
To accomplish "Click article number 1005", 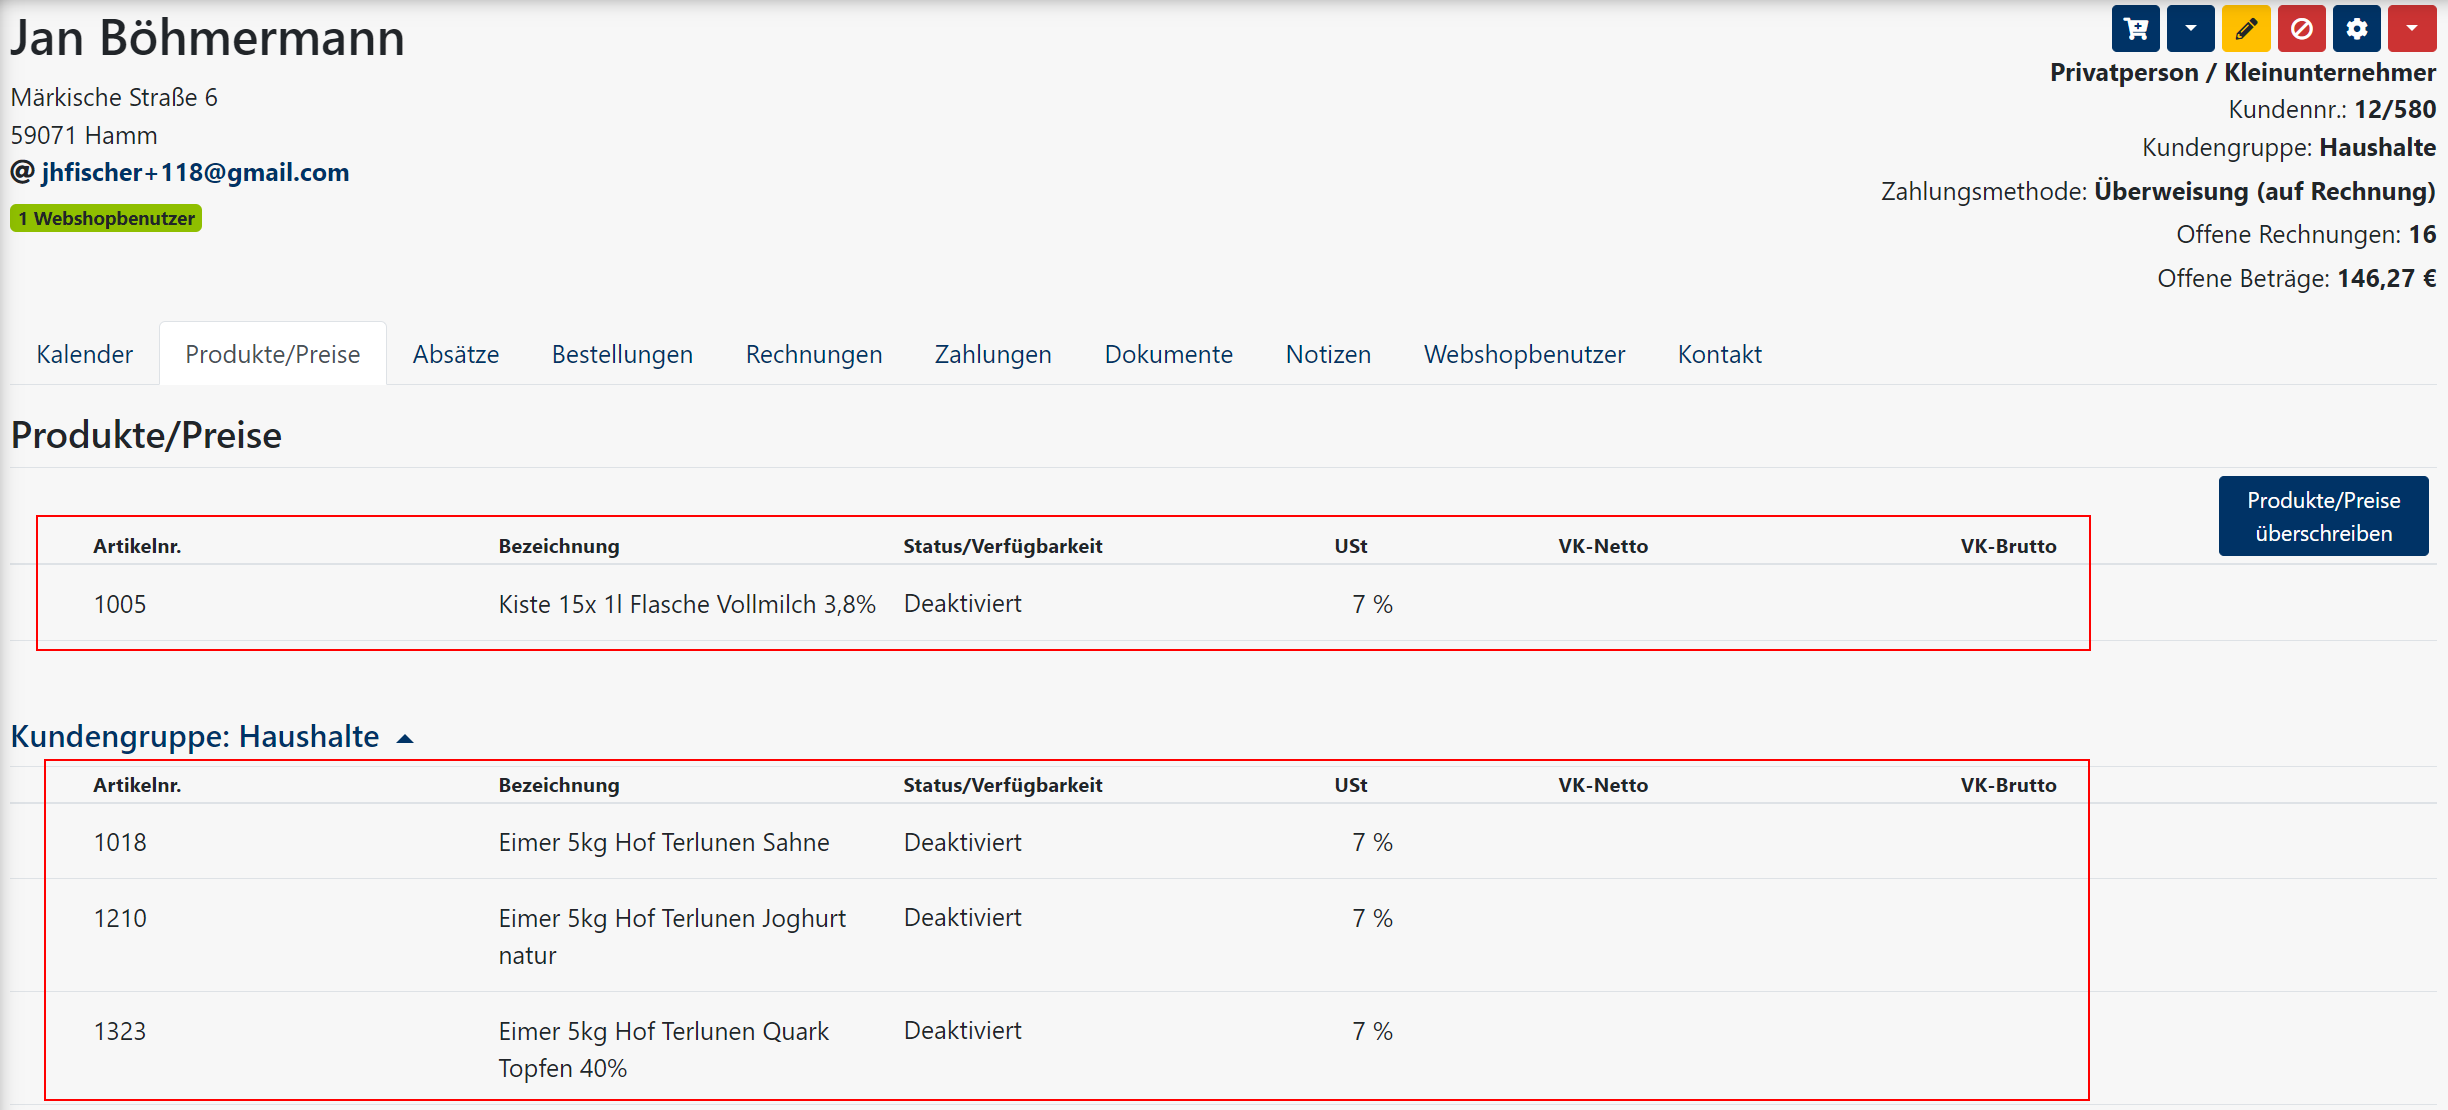I will [x=120, y=604].
